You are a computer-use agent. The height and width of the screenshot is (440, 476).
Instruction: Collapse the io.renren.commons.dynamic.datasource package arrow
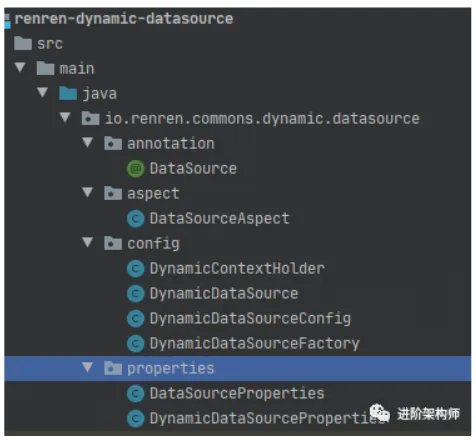65,117
